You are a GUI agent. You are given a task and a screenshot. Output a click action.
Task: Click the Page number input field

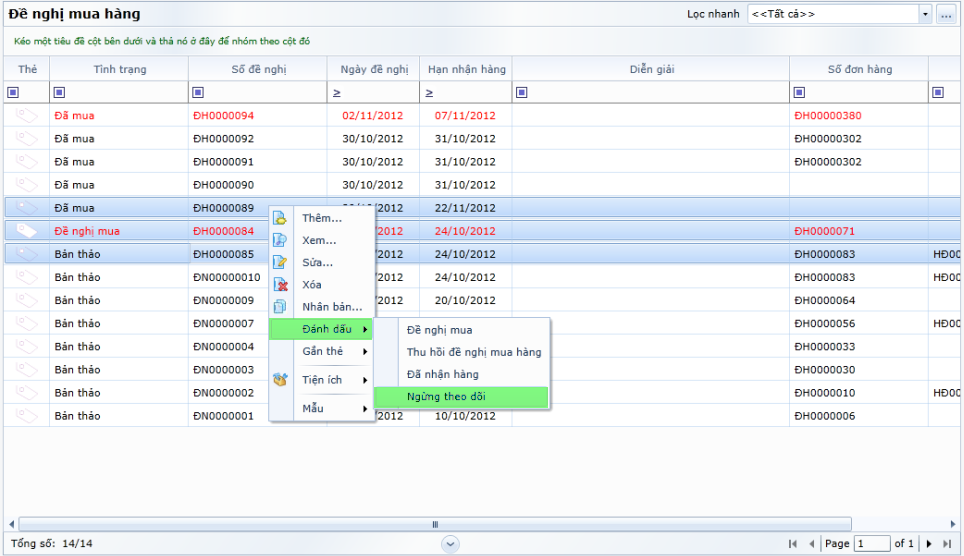coord(872,544)
